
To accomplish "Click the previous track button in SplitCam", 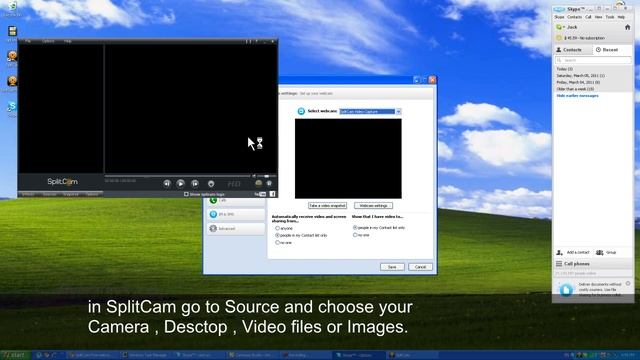I will coord(167,184).
